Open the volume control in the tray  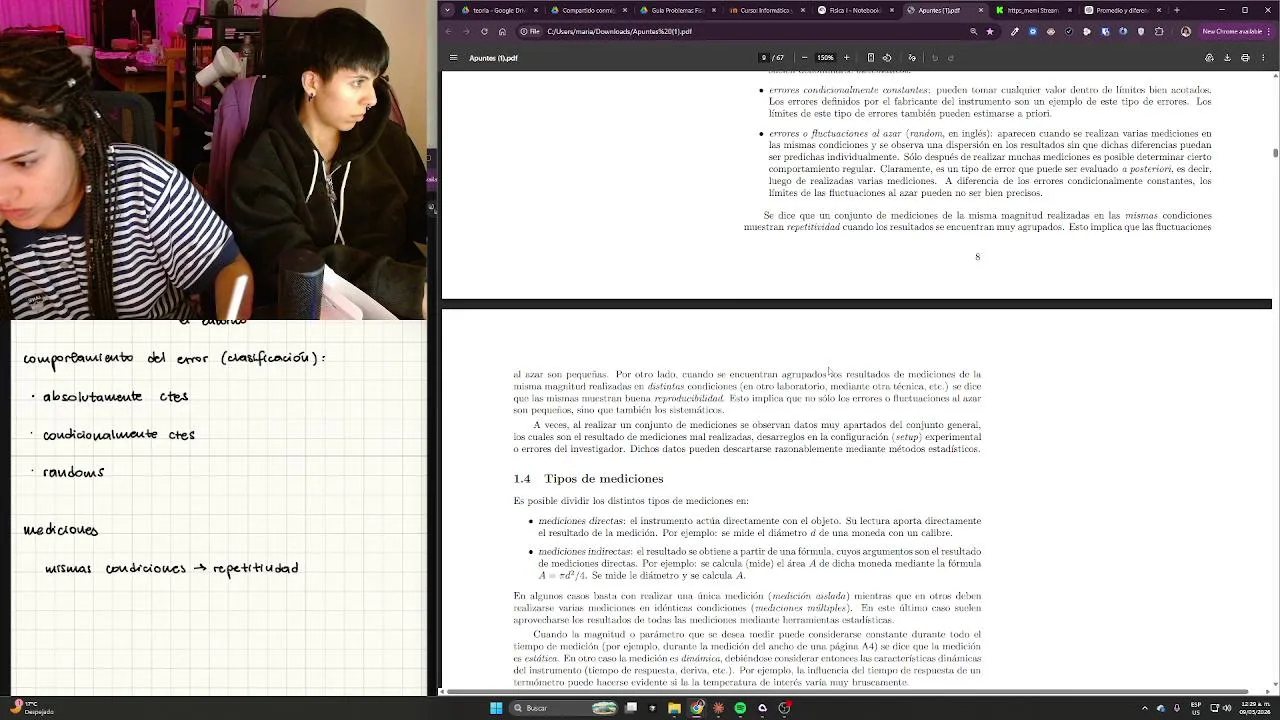pos(1229,708)
